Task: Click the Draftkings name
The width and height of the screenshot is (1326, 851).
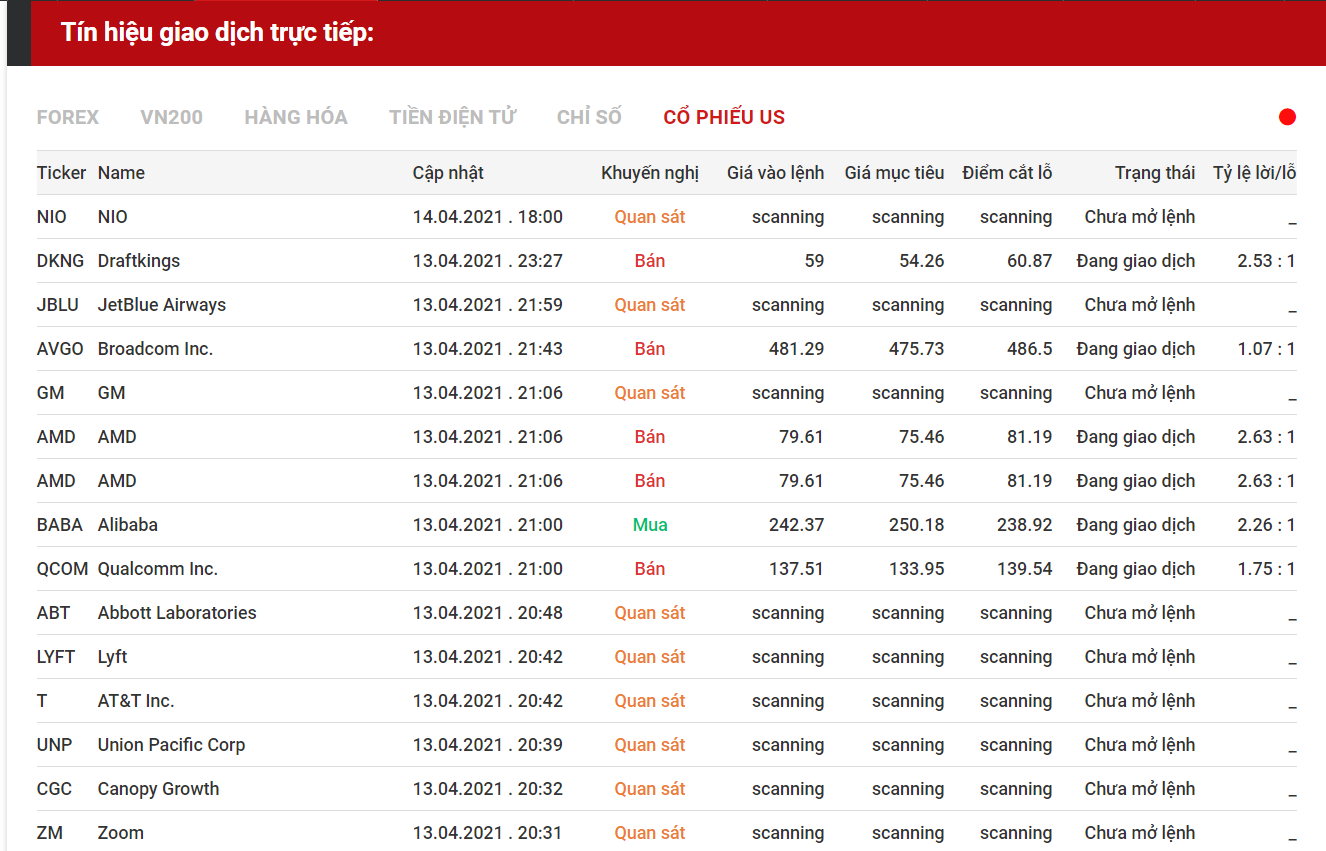Action: tap(139, 261)
